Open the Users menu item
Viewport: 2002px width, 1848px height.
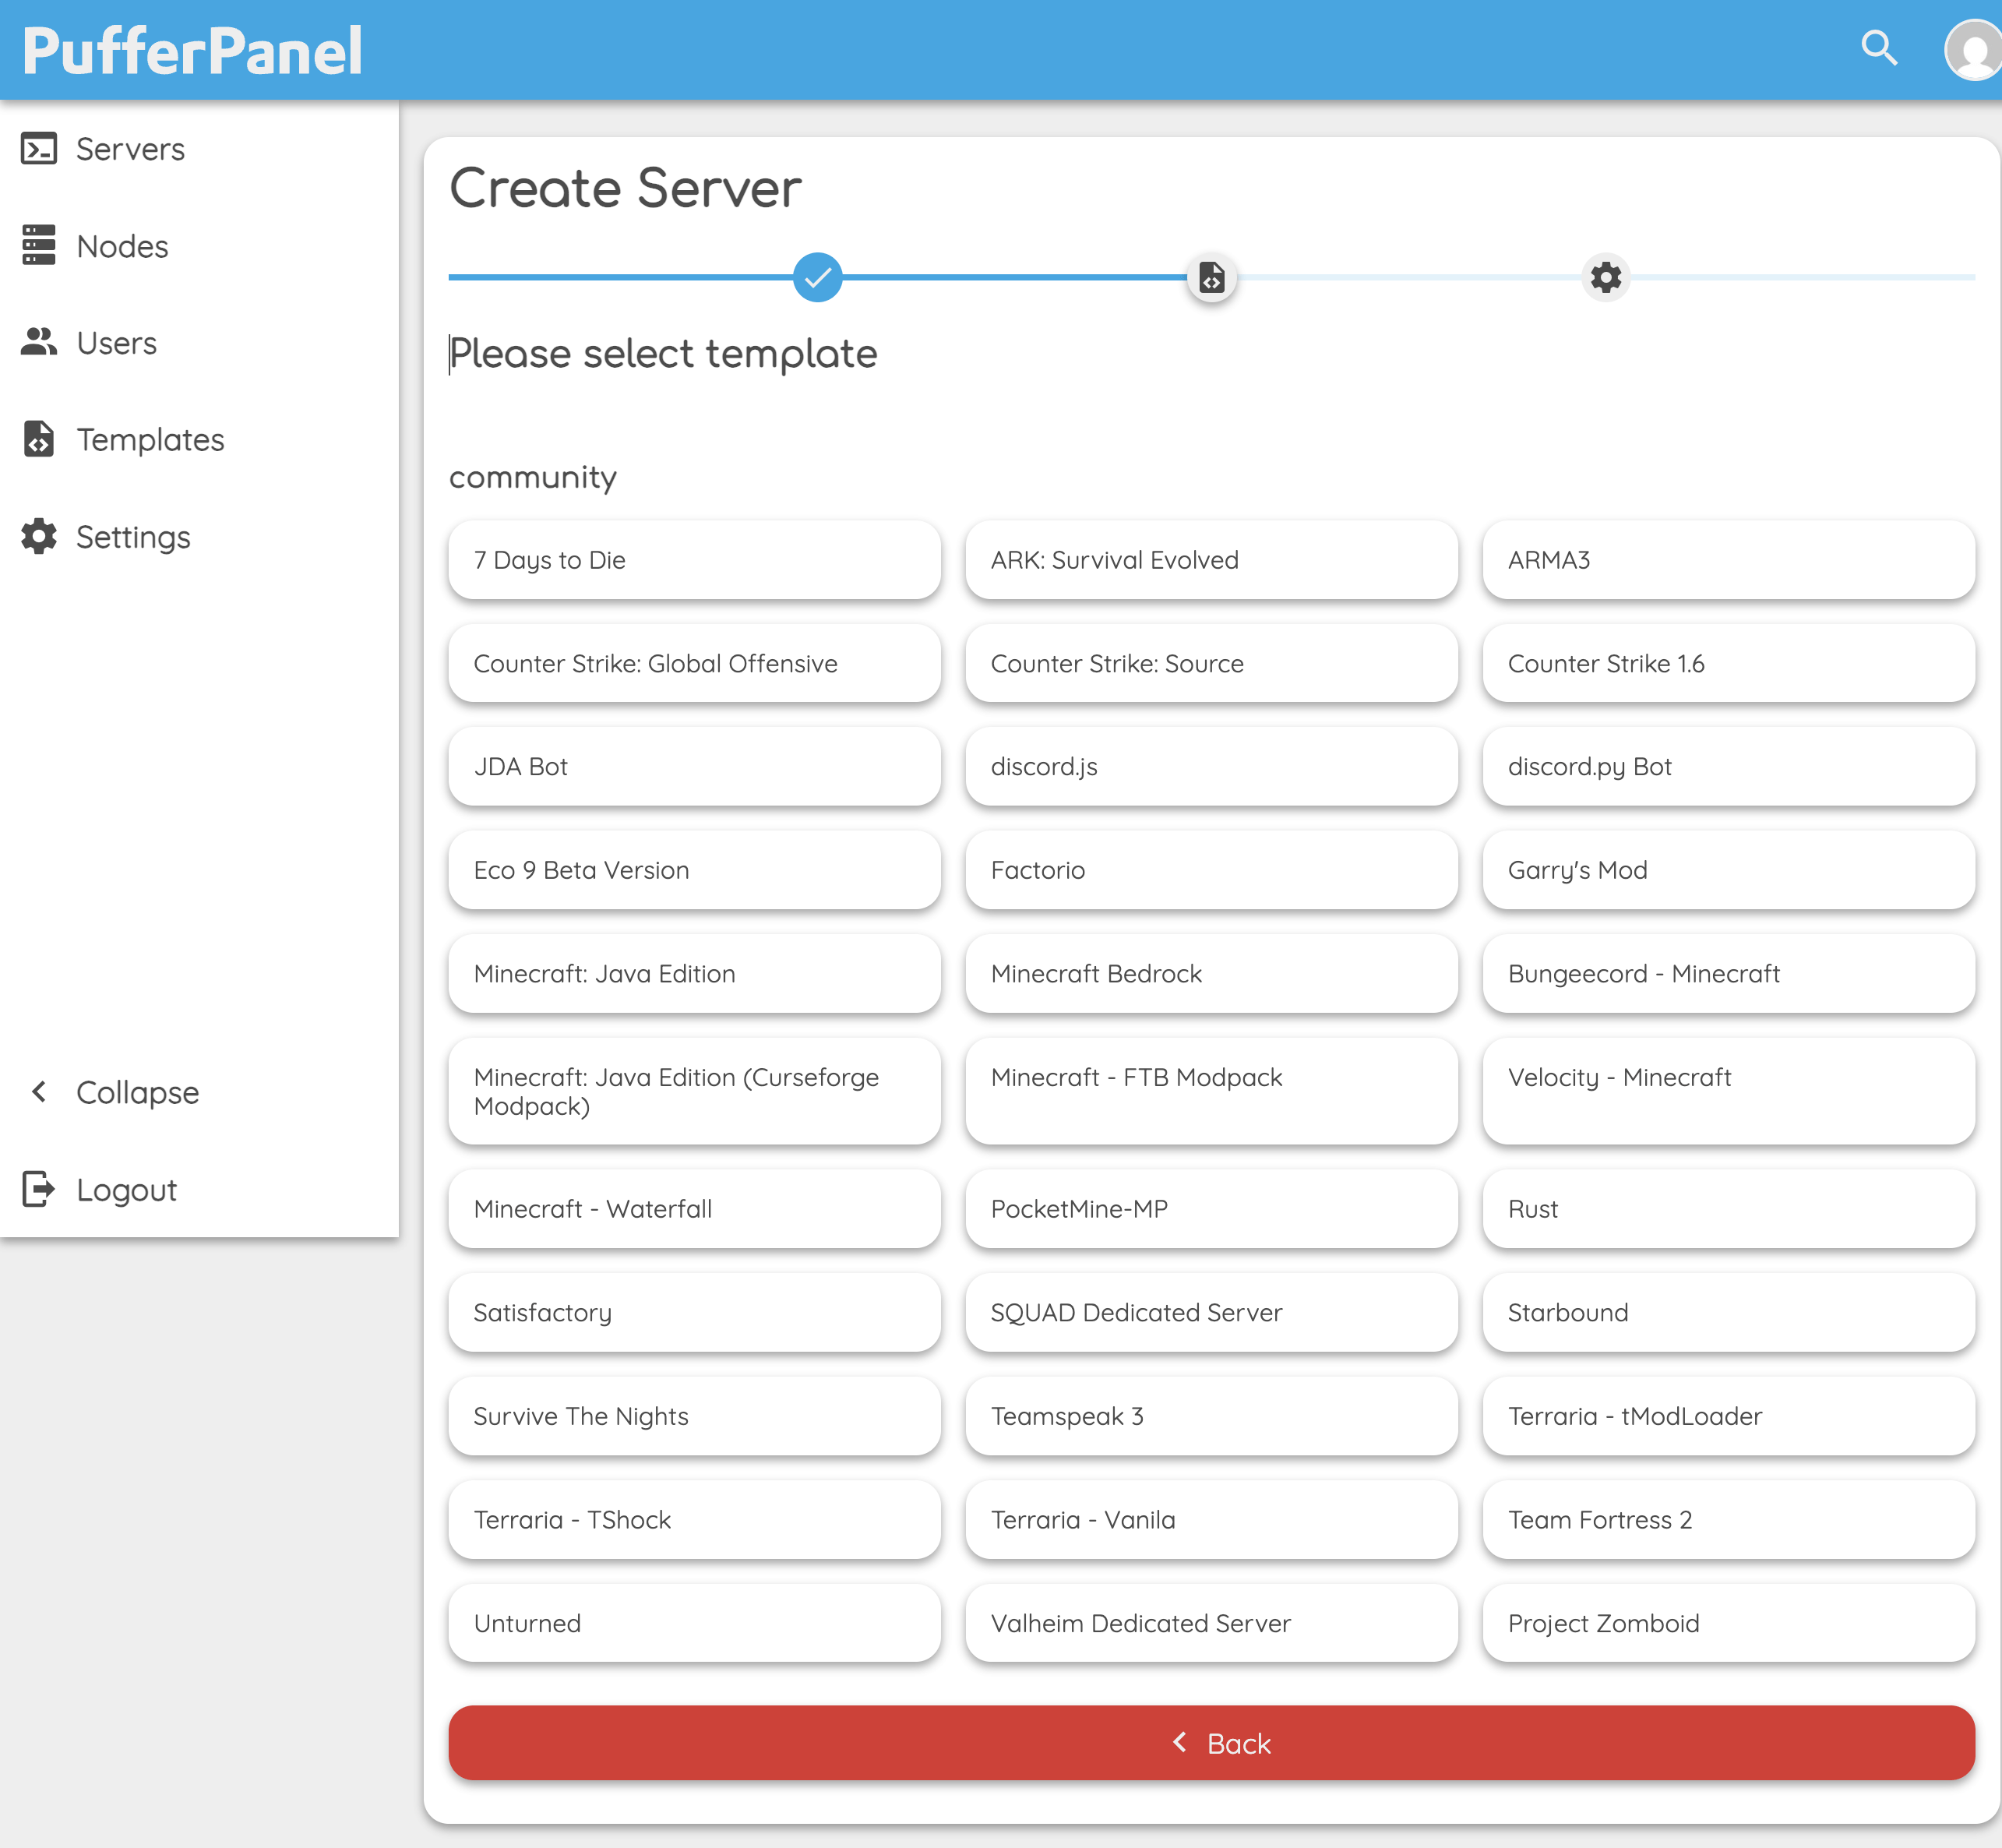pos(199,343)
